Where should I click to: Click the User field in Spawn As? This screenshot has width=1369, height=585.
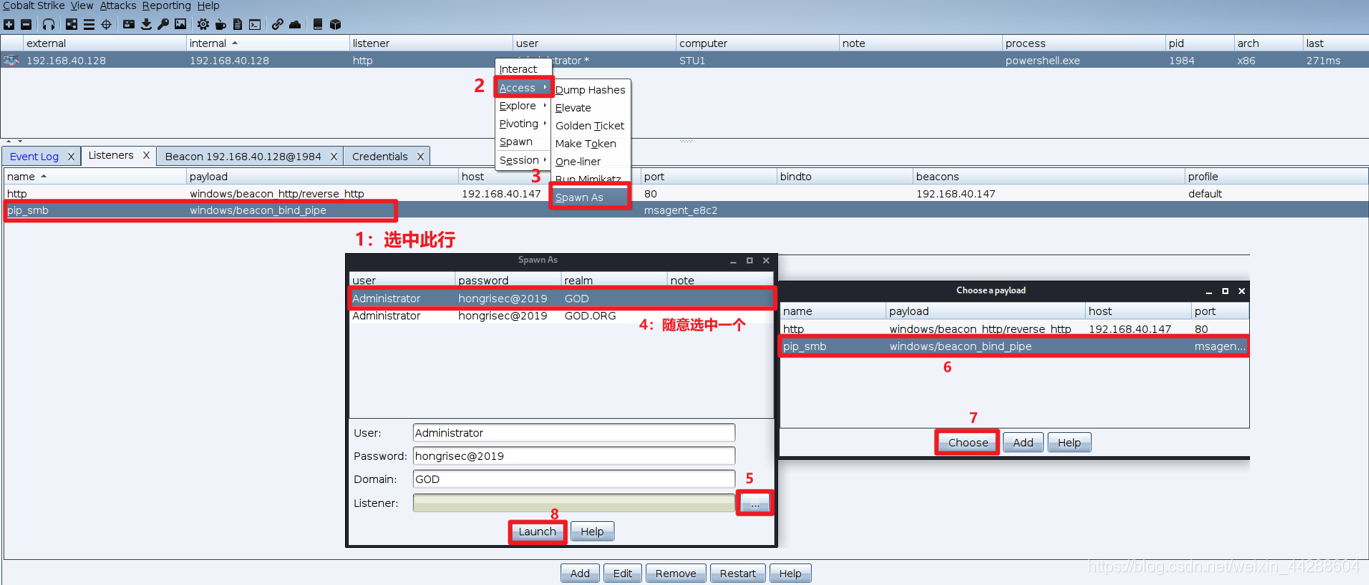[574, 433]
